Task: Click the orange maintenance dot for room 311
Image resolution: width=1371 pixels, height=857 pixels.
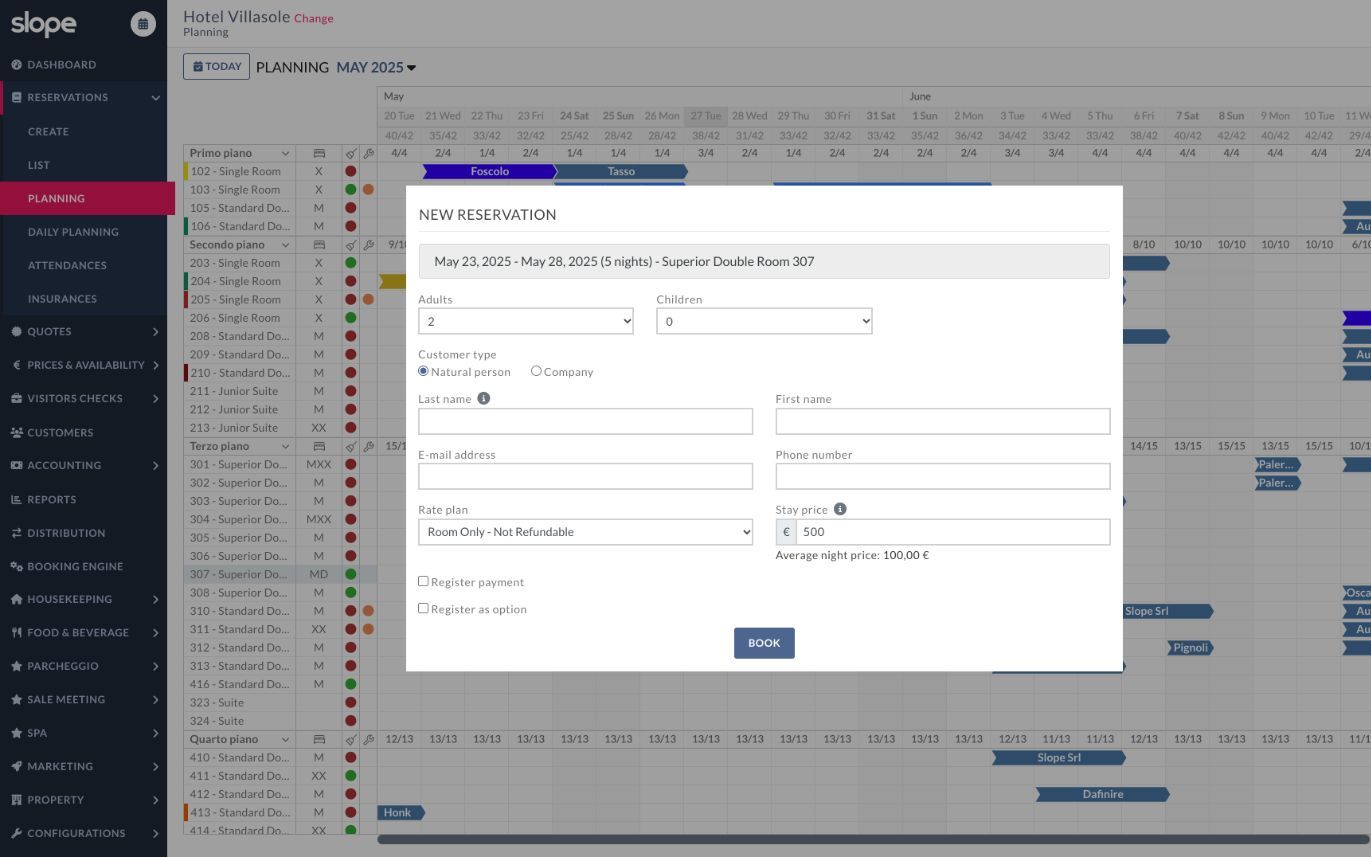Action: click(x=368, y=630)
